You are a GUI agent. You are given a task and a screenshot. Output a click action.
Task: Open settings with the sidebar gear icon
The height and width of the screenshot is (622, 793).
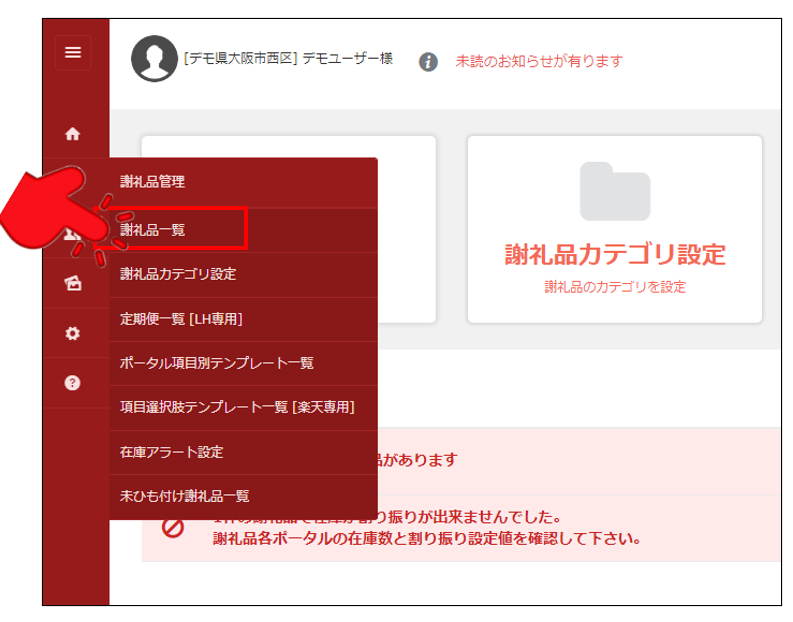pos(72,333)
